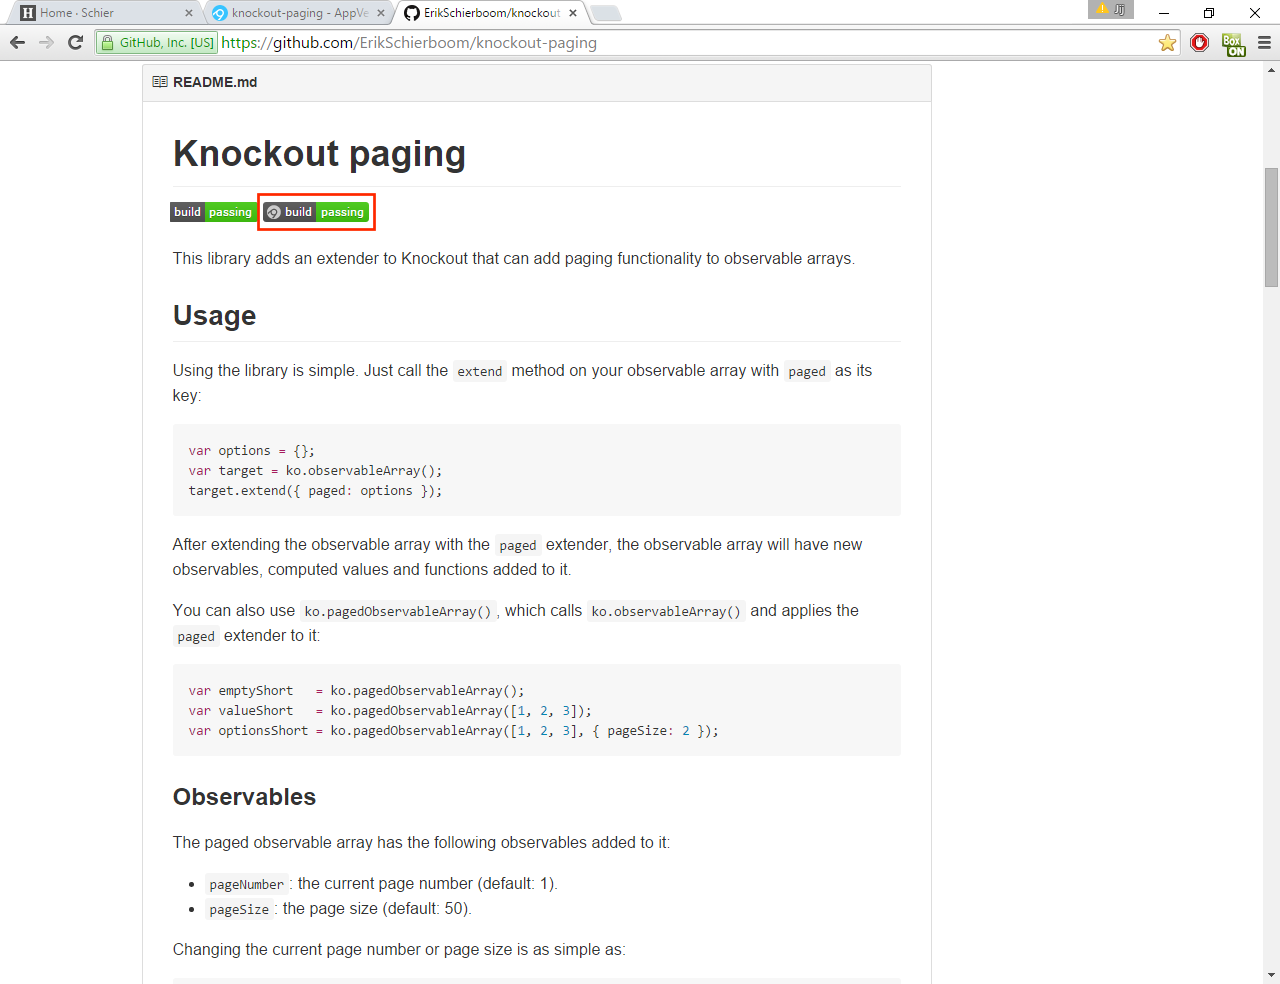The height and width of the screenshot is (984, 1280).
Task: Click the code line 'var options = {};'
Action: coord(252,451)
